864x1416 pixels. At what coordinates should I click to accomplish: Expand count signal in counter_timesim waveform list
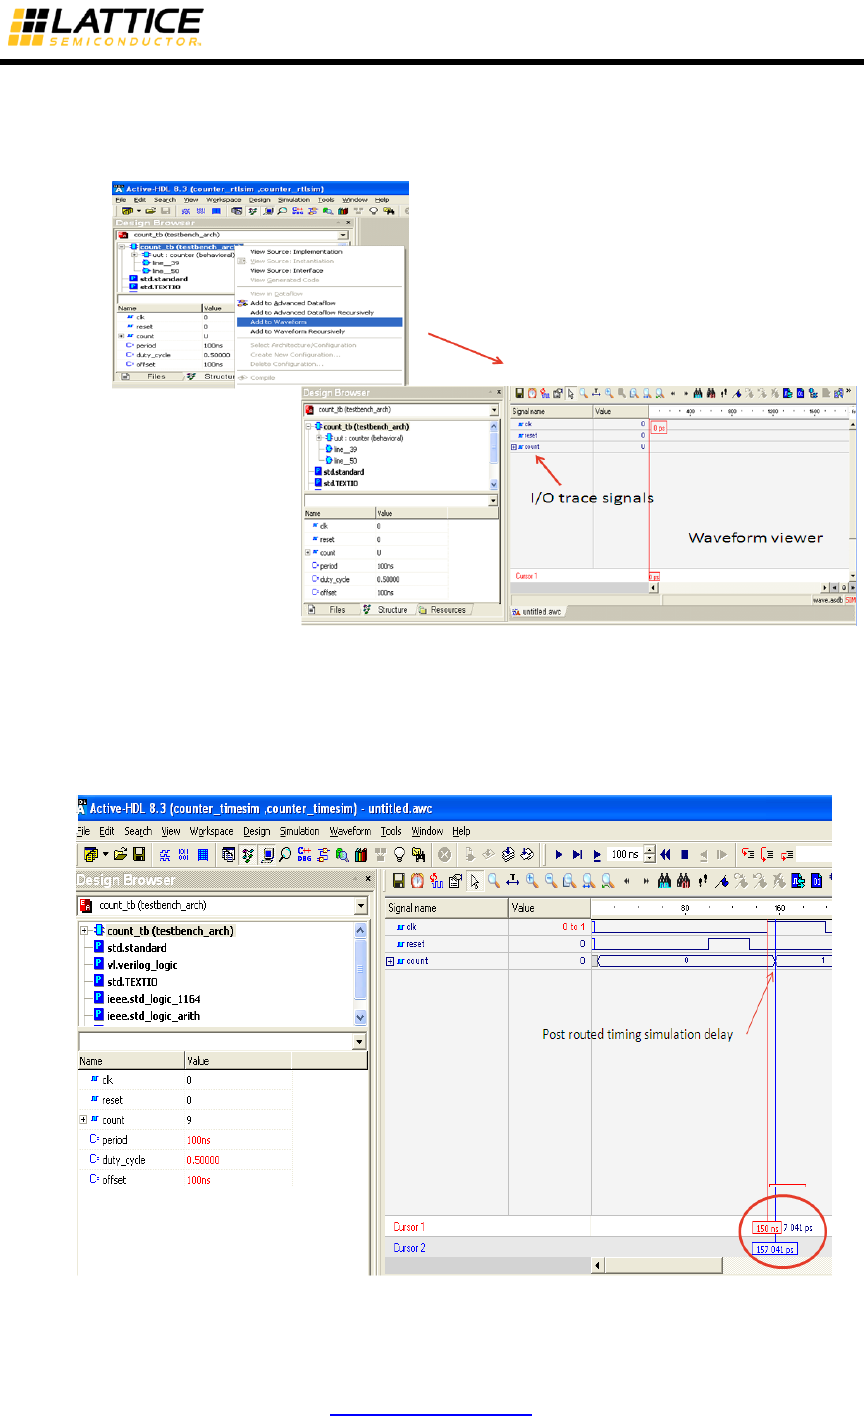[390, 961]
